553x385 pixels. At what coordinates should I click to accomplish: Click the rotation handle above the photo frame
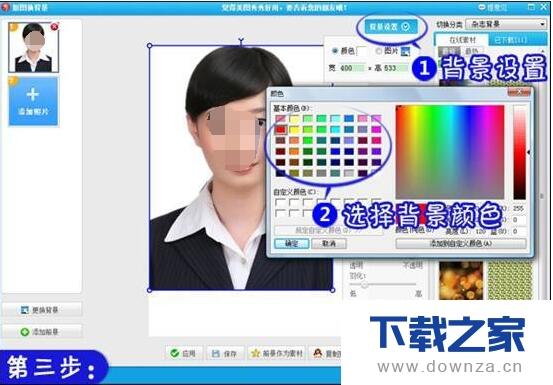pyautogui.click(x=241, y=41)
